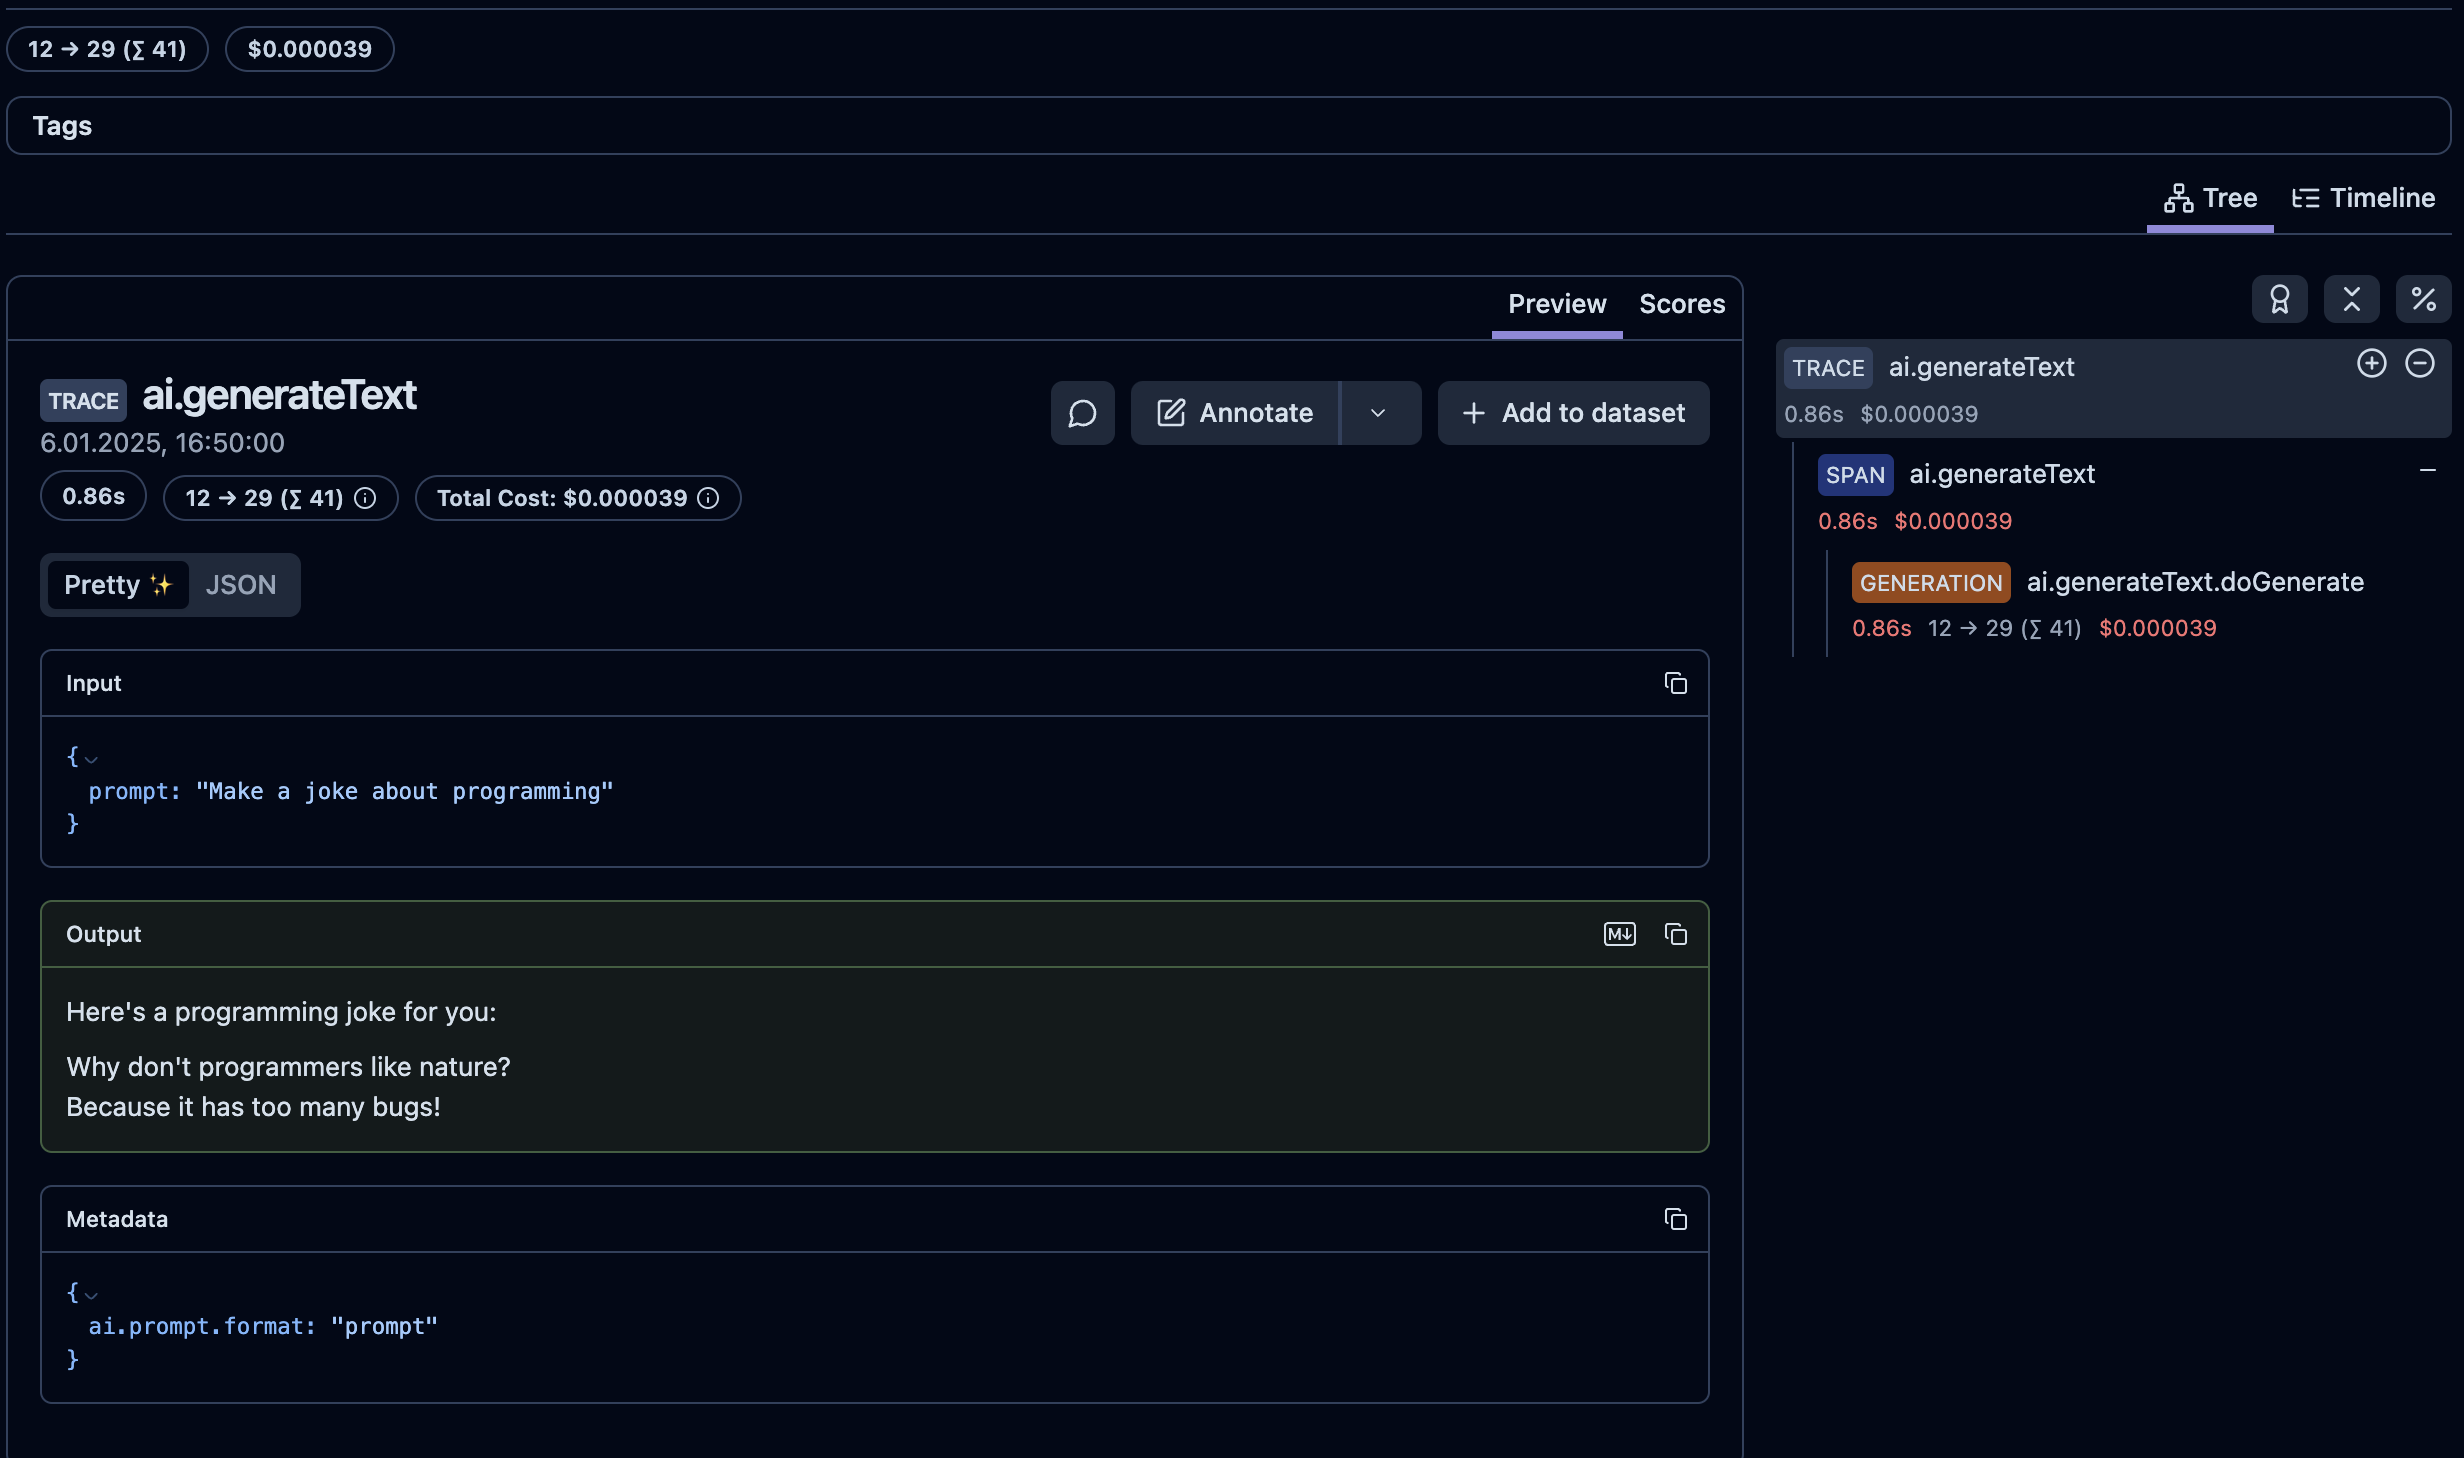Click the comment speech bubble icon
Screen dimensions: 2464x1458
pyautogui.click(x=1082, y=413)
